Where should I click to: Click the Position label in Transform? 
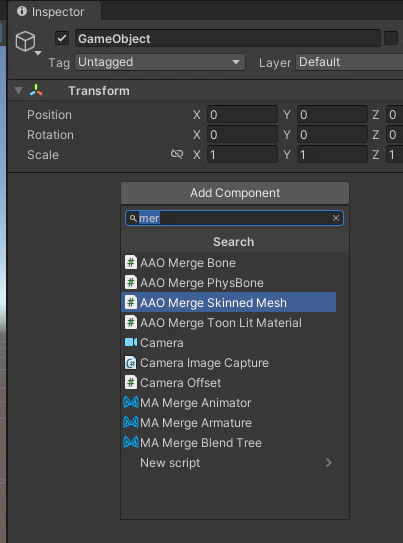50,115
